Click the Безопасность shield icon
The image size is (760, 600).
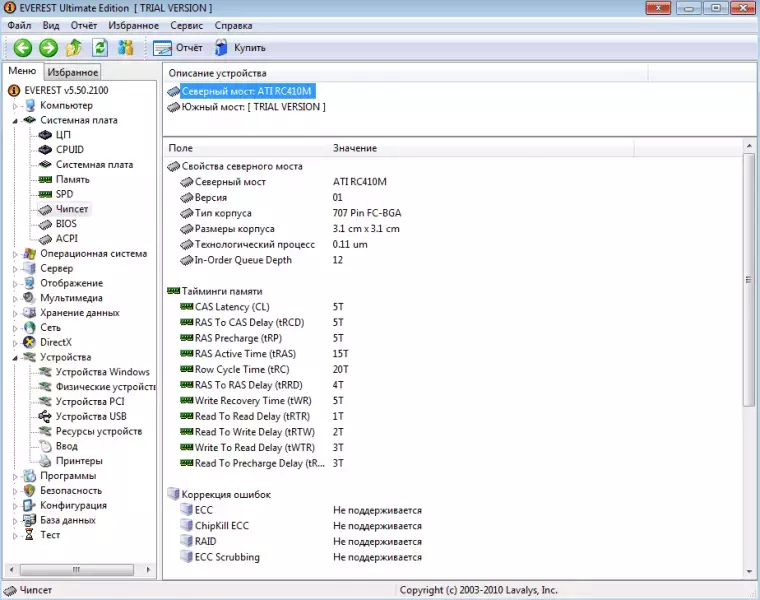(30, 490)
